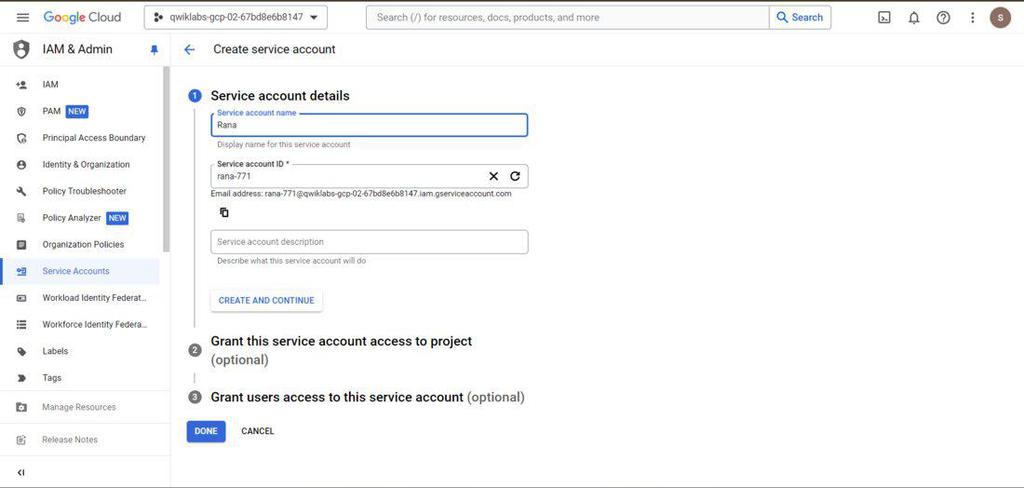Open the project selector dropdown
The image size is (1024, 488).
pyautogui.click(x=235, y=17)
